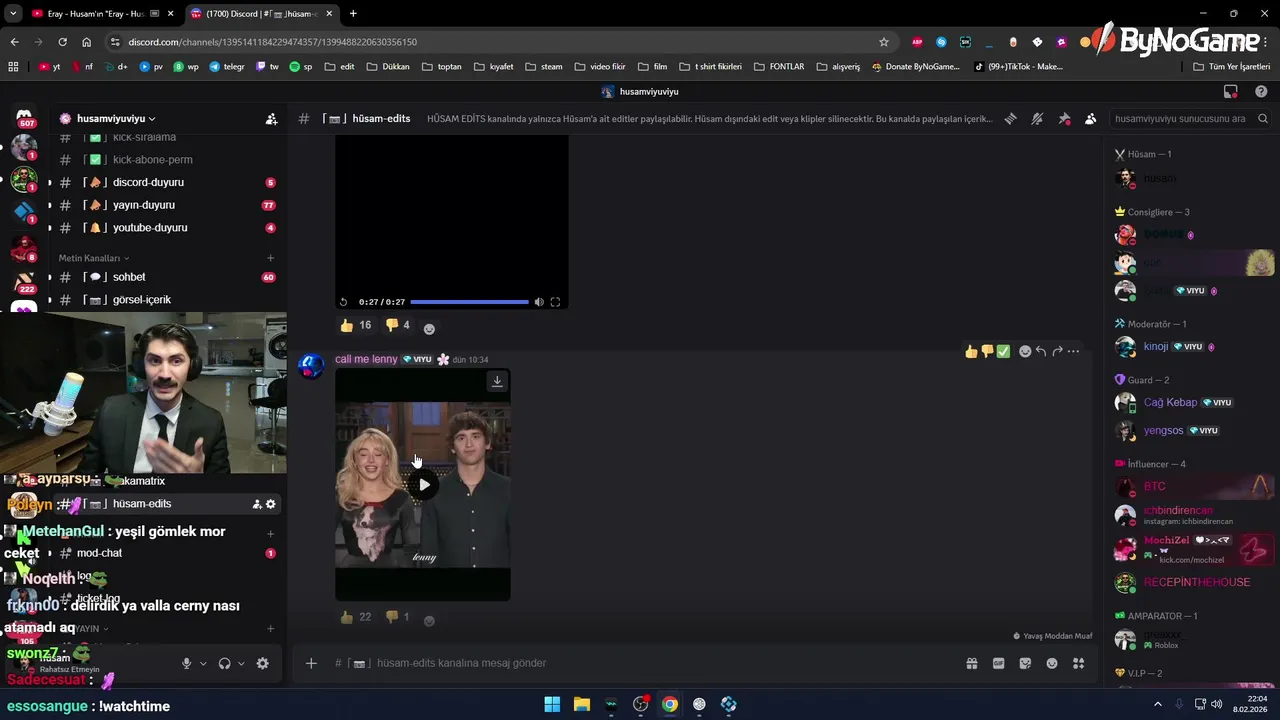Open member Cağ Kebap profile
This screenshot has width=1280, height=720.
[1191, 402]
